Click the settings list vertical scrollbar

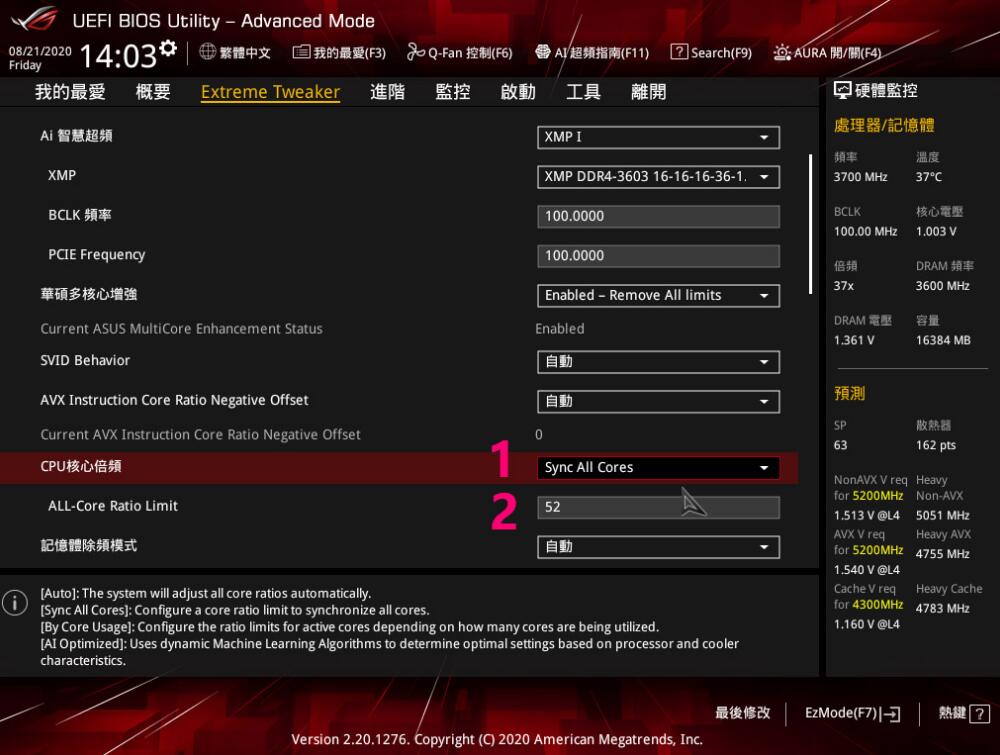click(x=811, y=223)
